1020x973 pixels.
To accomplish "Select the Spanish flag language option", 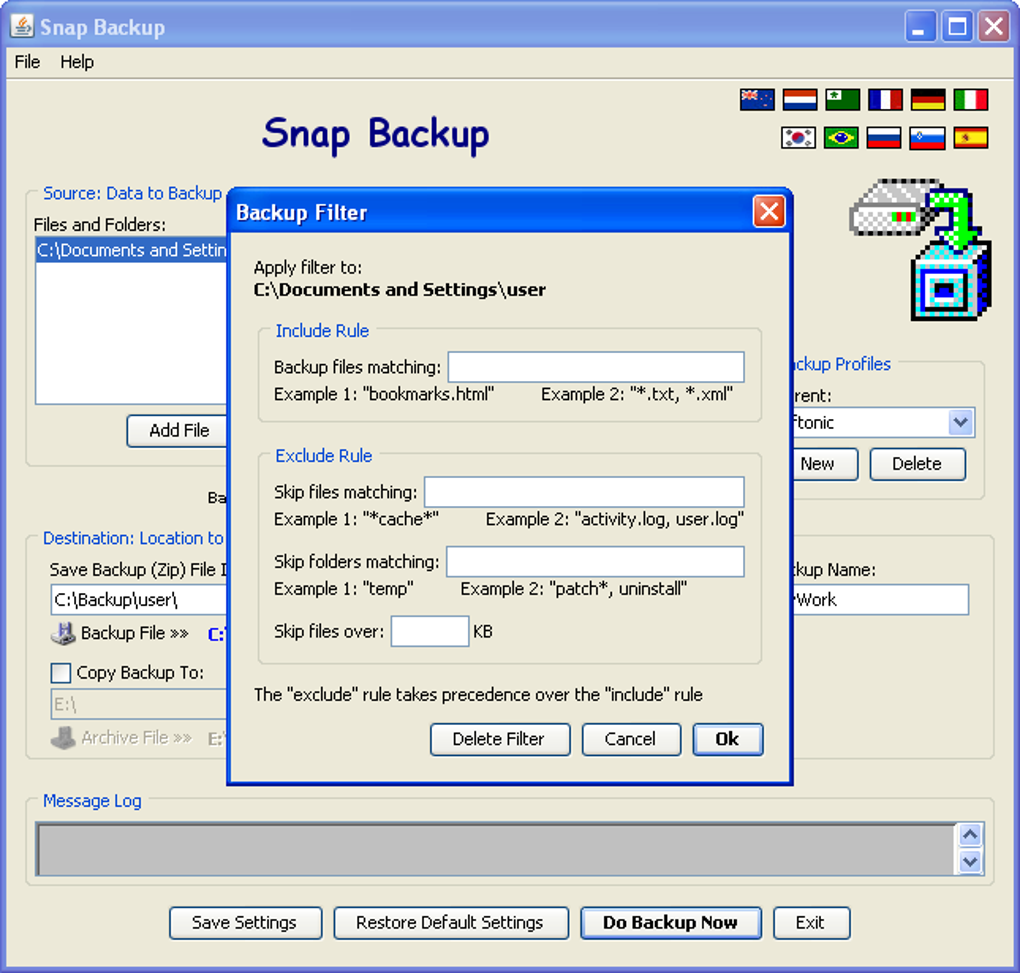I will (x=971, y=138).
